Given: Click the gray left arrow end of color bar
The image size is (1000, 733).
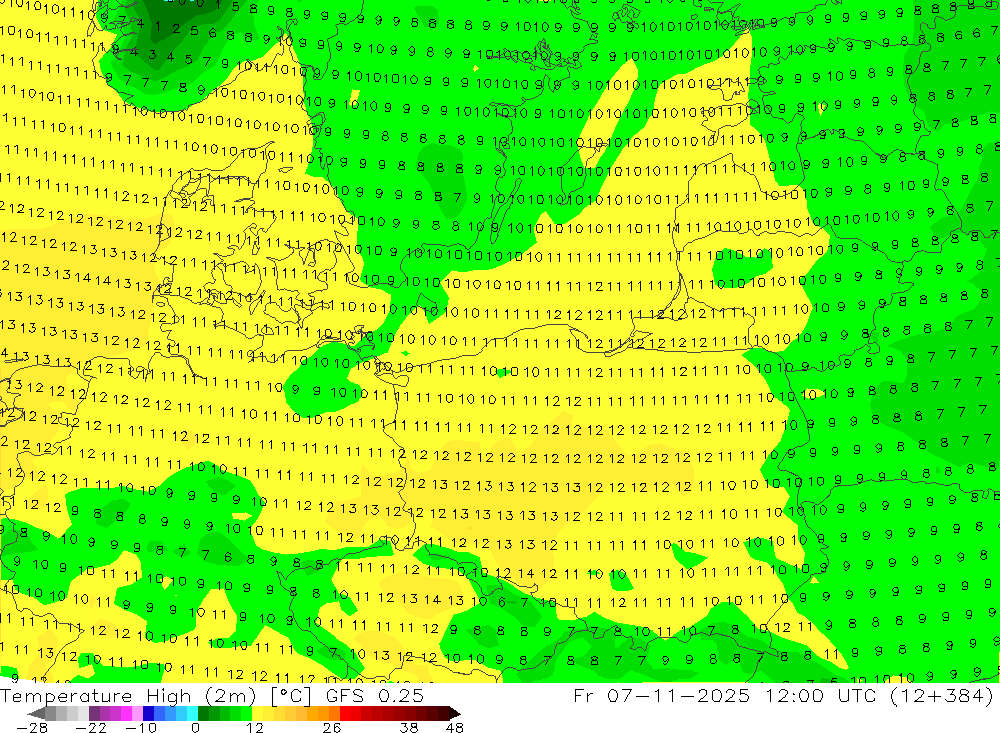Looking at the screenshot, I should pyautogui.click(x=36, y=714).
